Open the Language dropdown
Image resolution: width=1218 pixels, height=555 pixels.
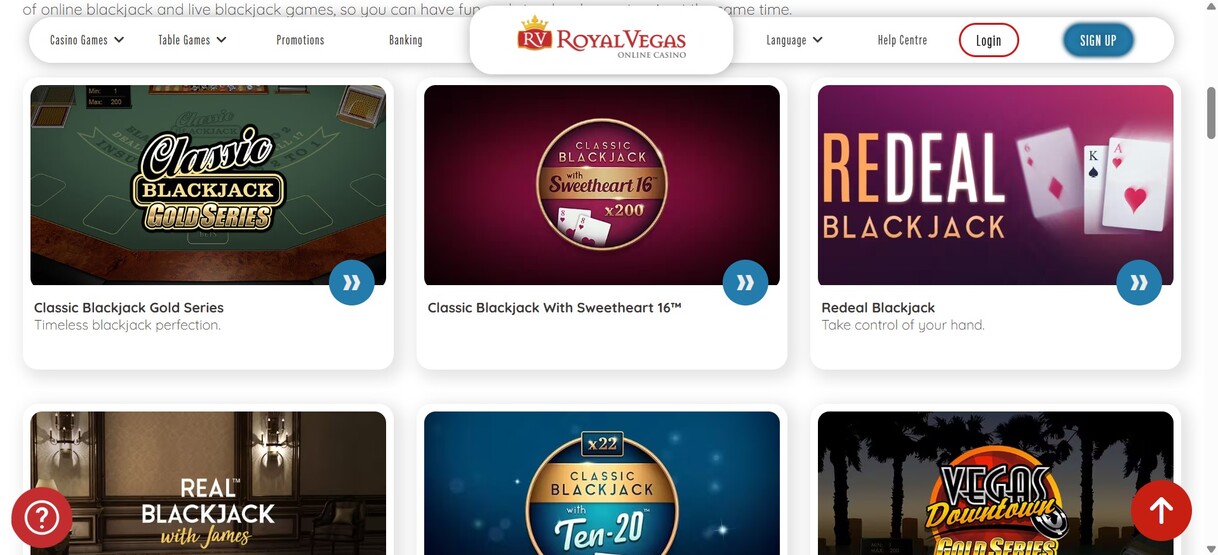pyautogui.click(x=795, y=40)
